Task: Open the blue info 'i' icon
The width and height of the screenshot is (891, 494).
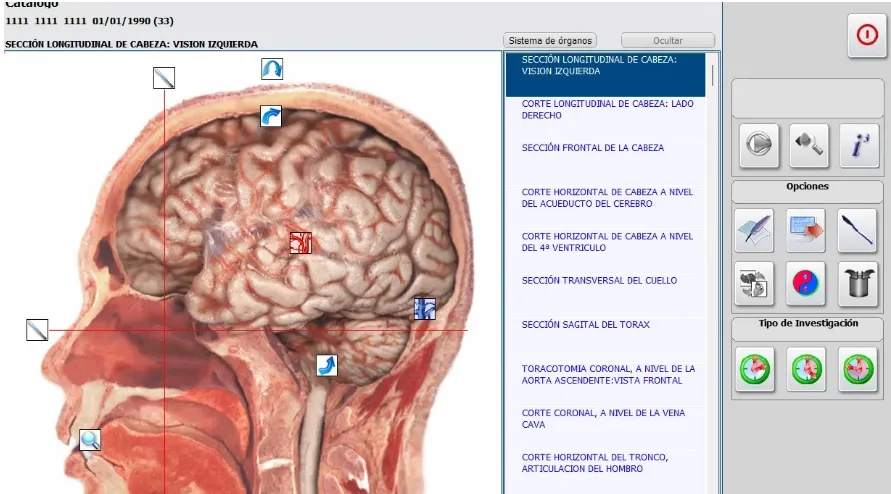Action: 859,145
